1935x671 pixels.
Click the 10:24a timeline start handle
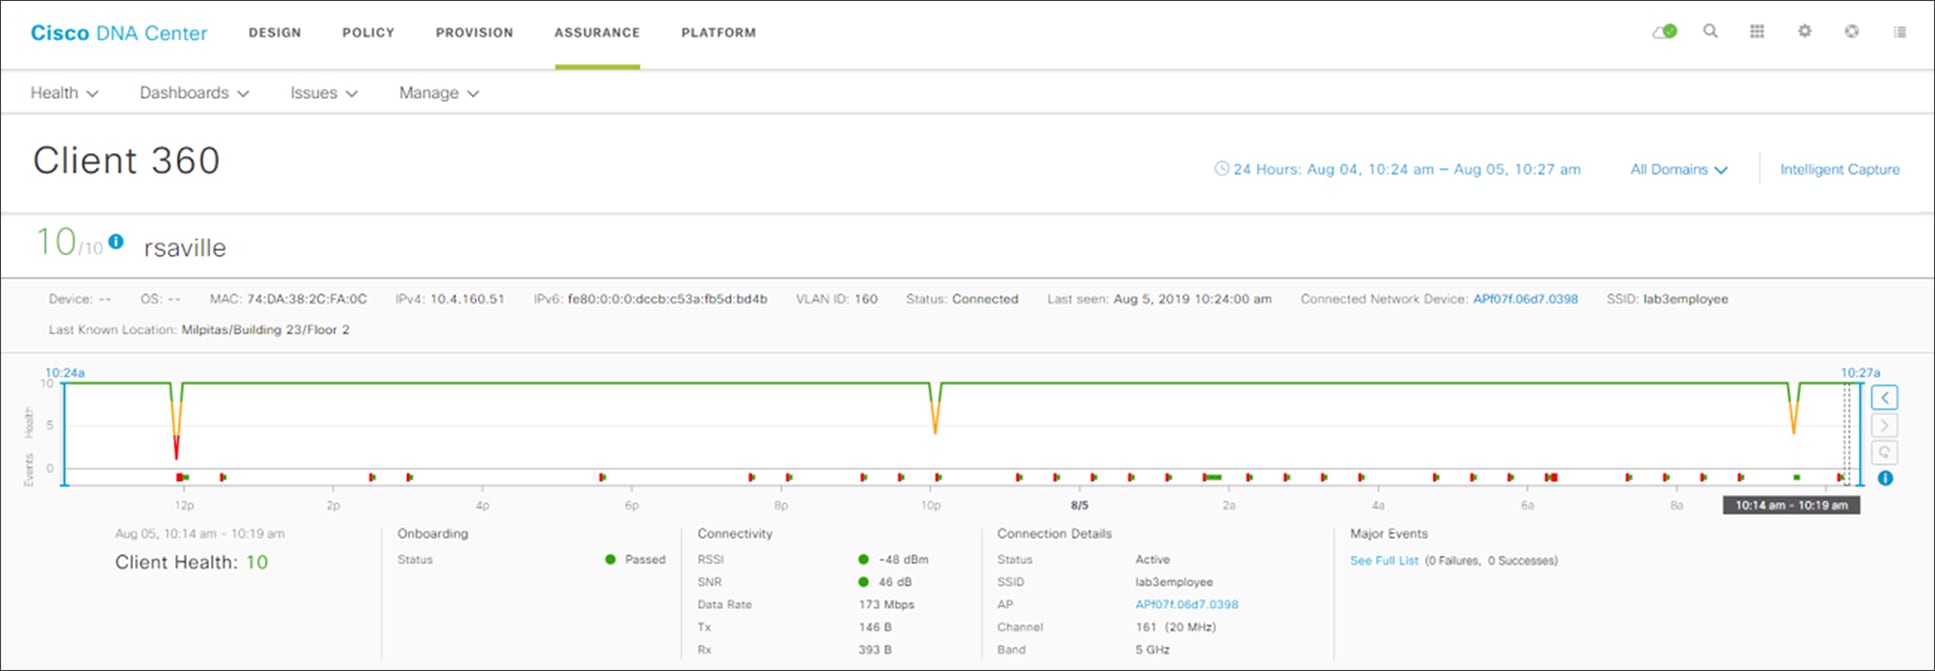click(x=64, y=433)
